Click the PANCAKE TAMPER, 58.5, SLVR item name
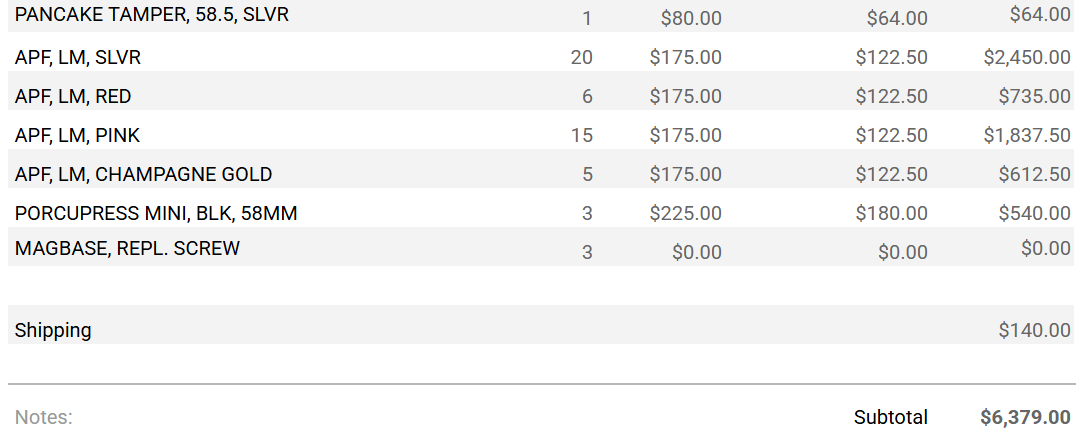 click(152, 15)
